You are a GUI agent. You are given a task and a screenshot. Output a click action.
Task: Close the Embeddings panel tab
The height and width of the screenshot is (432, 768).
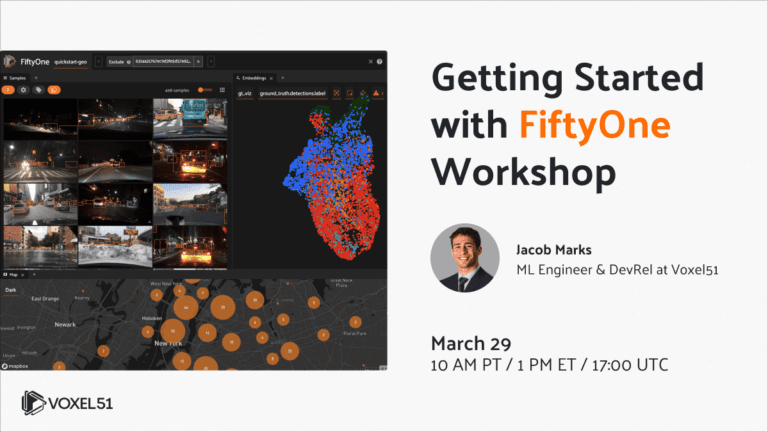click(271, 78)
